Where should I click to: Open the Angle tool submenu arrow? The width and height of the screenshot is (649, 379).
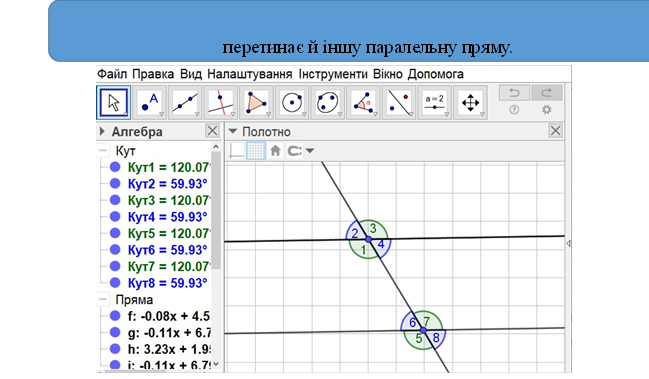pos(375,114)
